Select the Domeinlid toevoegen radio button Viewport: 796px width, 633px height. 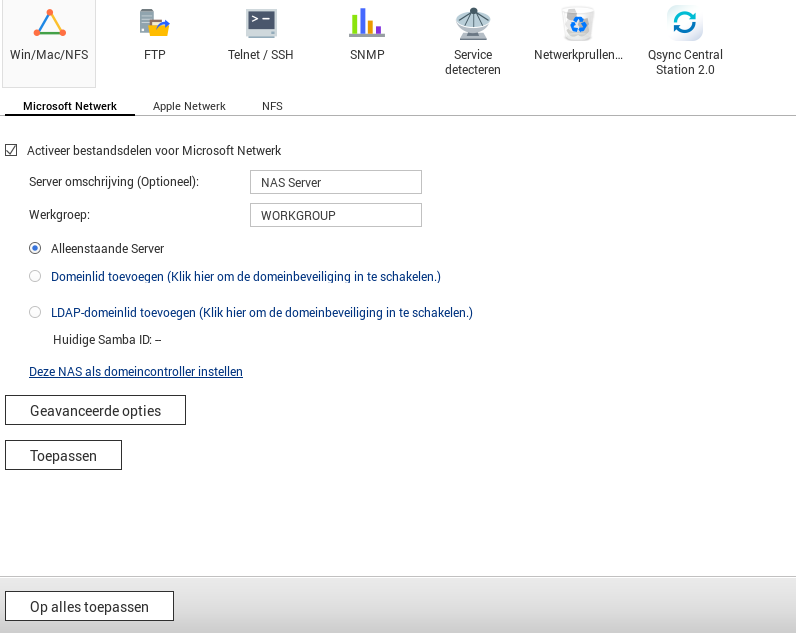[35, 276]
